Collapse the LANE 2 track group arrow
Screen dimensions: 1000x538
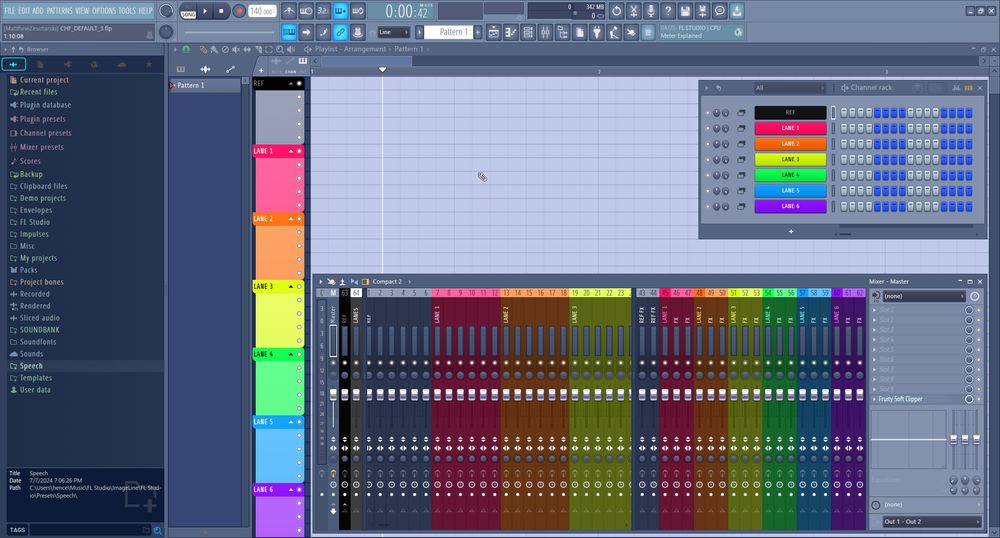pyautogui.click(x=291, y=219)
